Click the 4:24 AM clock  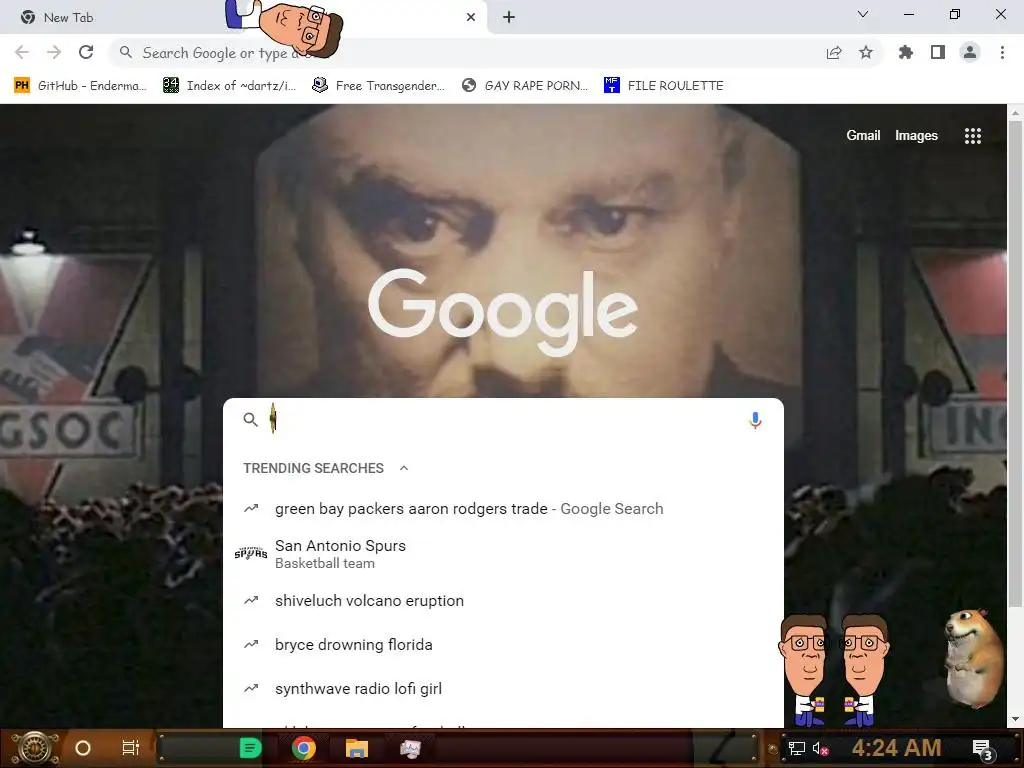click(x=897, y=748)
